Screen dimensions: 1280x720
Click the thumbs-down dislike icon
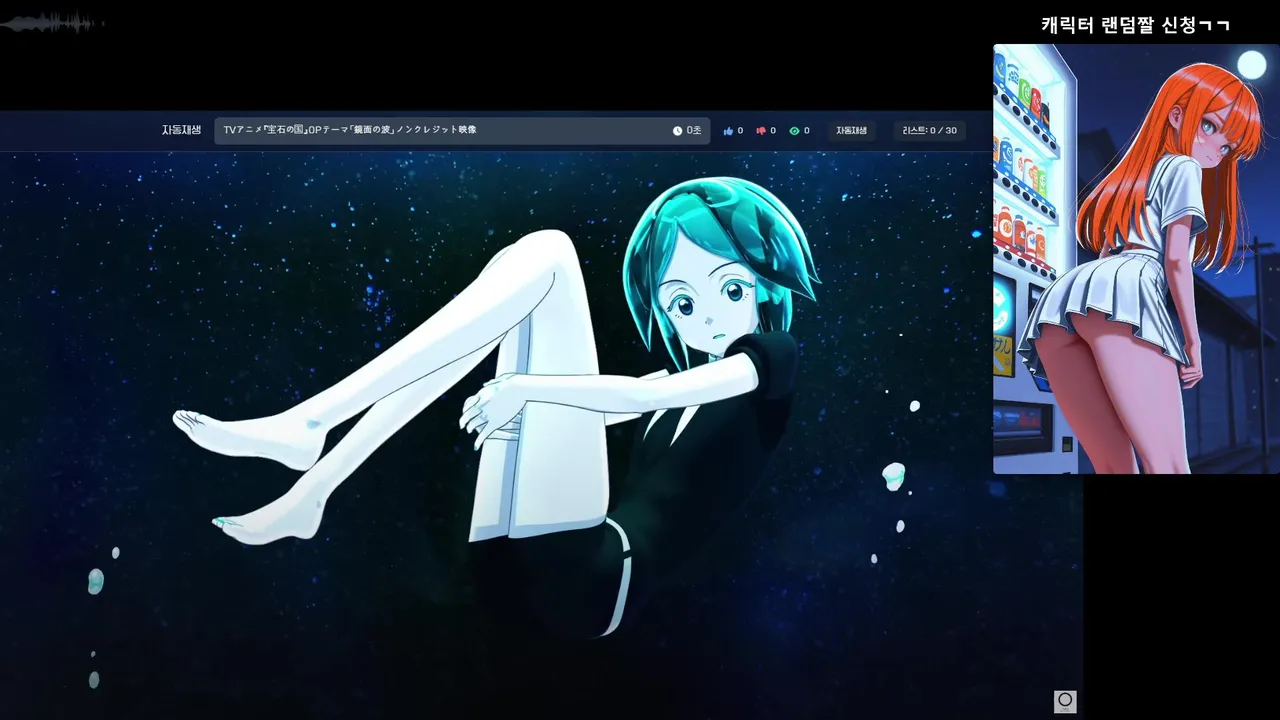(761, 131)
